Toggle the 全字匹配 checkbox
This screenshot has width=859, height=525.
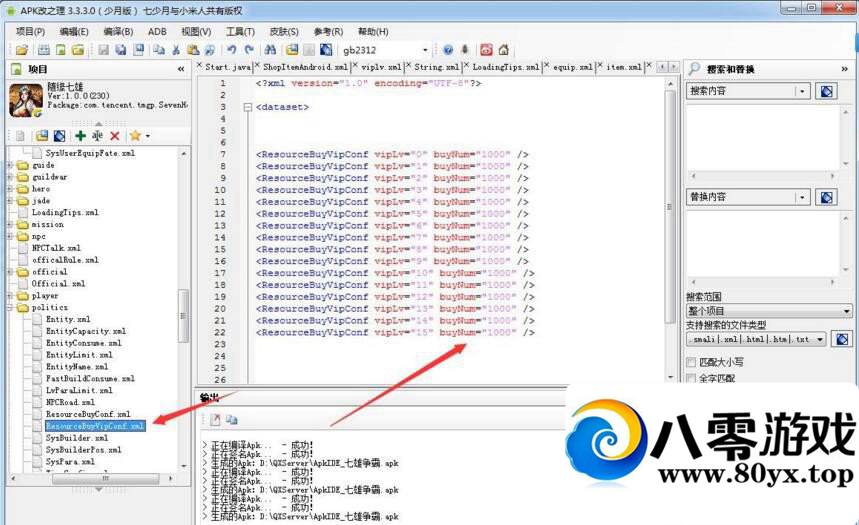pyautogui.click(x=691, y=379)
